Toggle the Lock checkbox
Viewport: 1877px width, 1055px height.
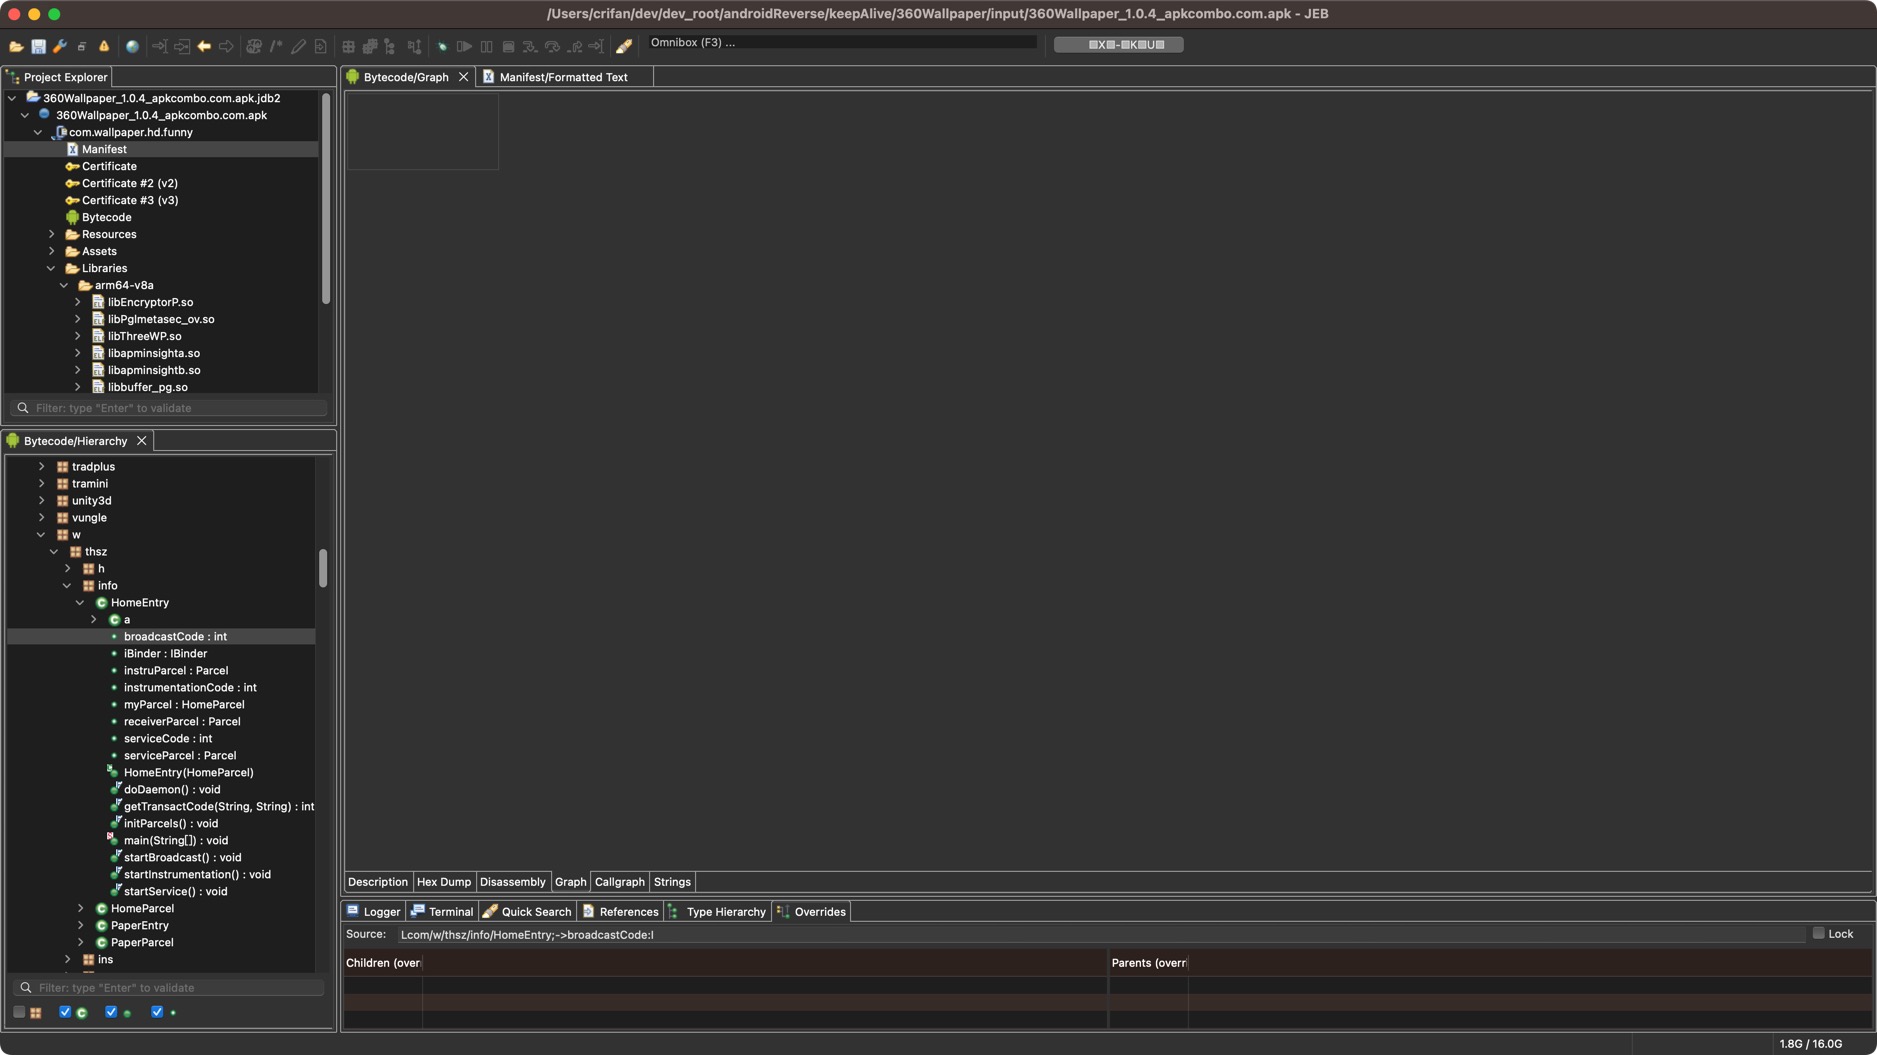(x=1818, y=933)
